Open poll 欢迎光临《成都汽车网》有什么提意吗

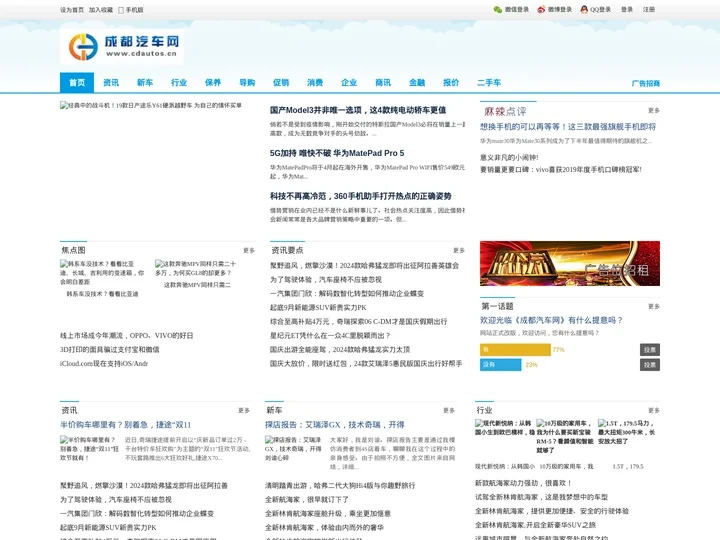[x=551, y=320]
